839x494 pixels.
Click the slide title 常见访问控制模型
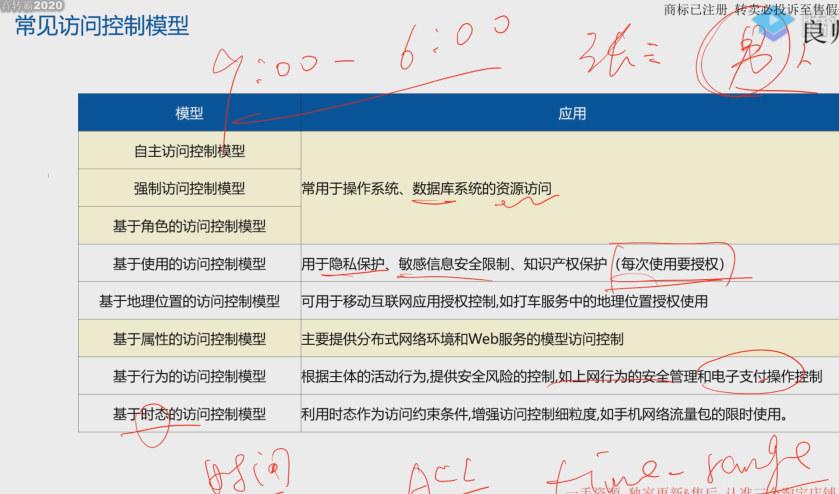[102, 25]
